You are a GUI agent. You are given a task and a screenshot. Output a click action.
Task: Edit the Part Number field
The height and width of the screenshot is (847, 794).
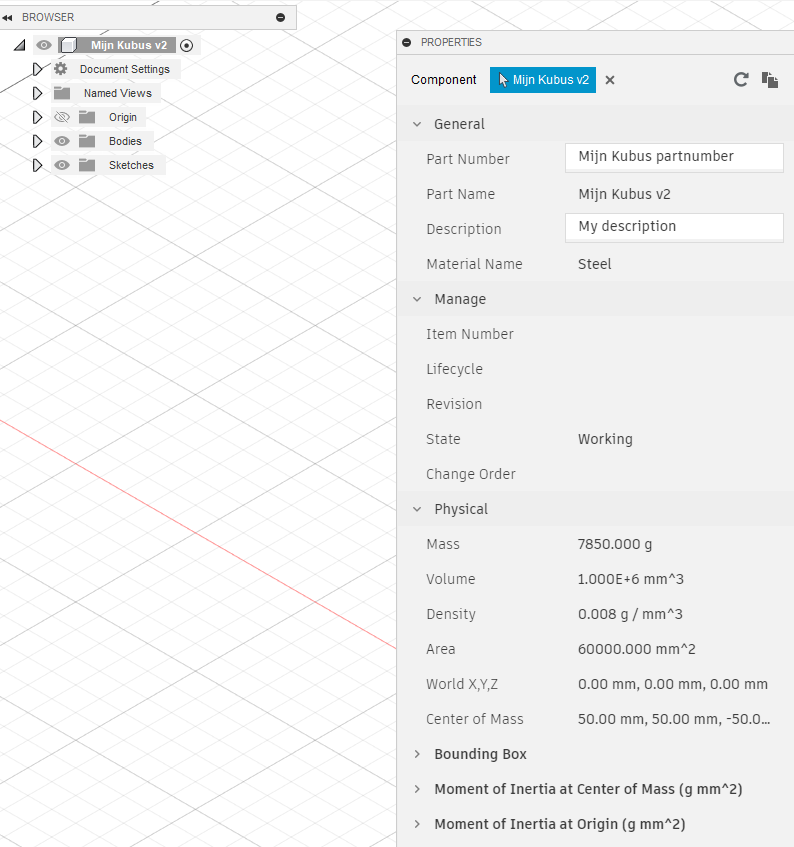(x=674, y=158)
